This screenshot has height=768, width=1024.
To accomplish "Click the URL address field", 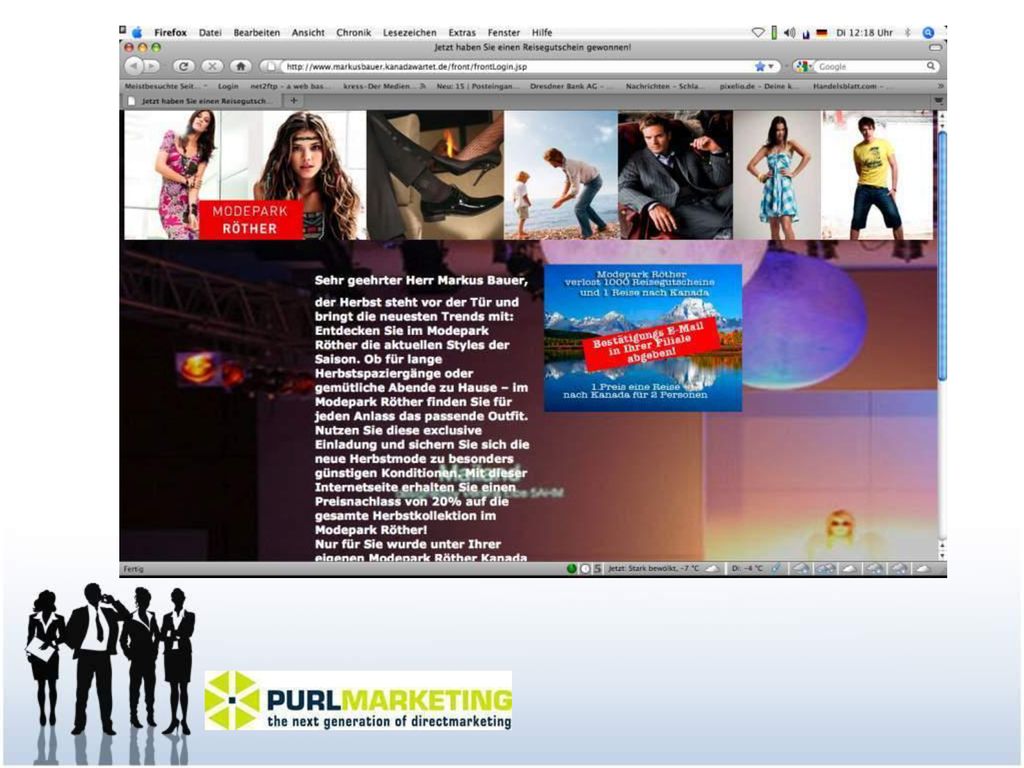I will (x=519, y=67).
